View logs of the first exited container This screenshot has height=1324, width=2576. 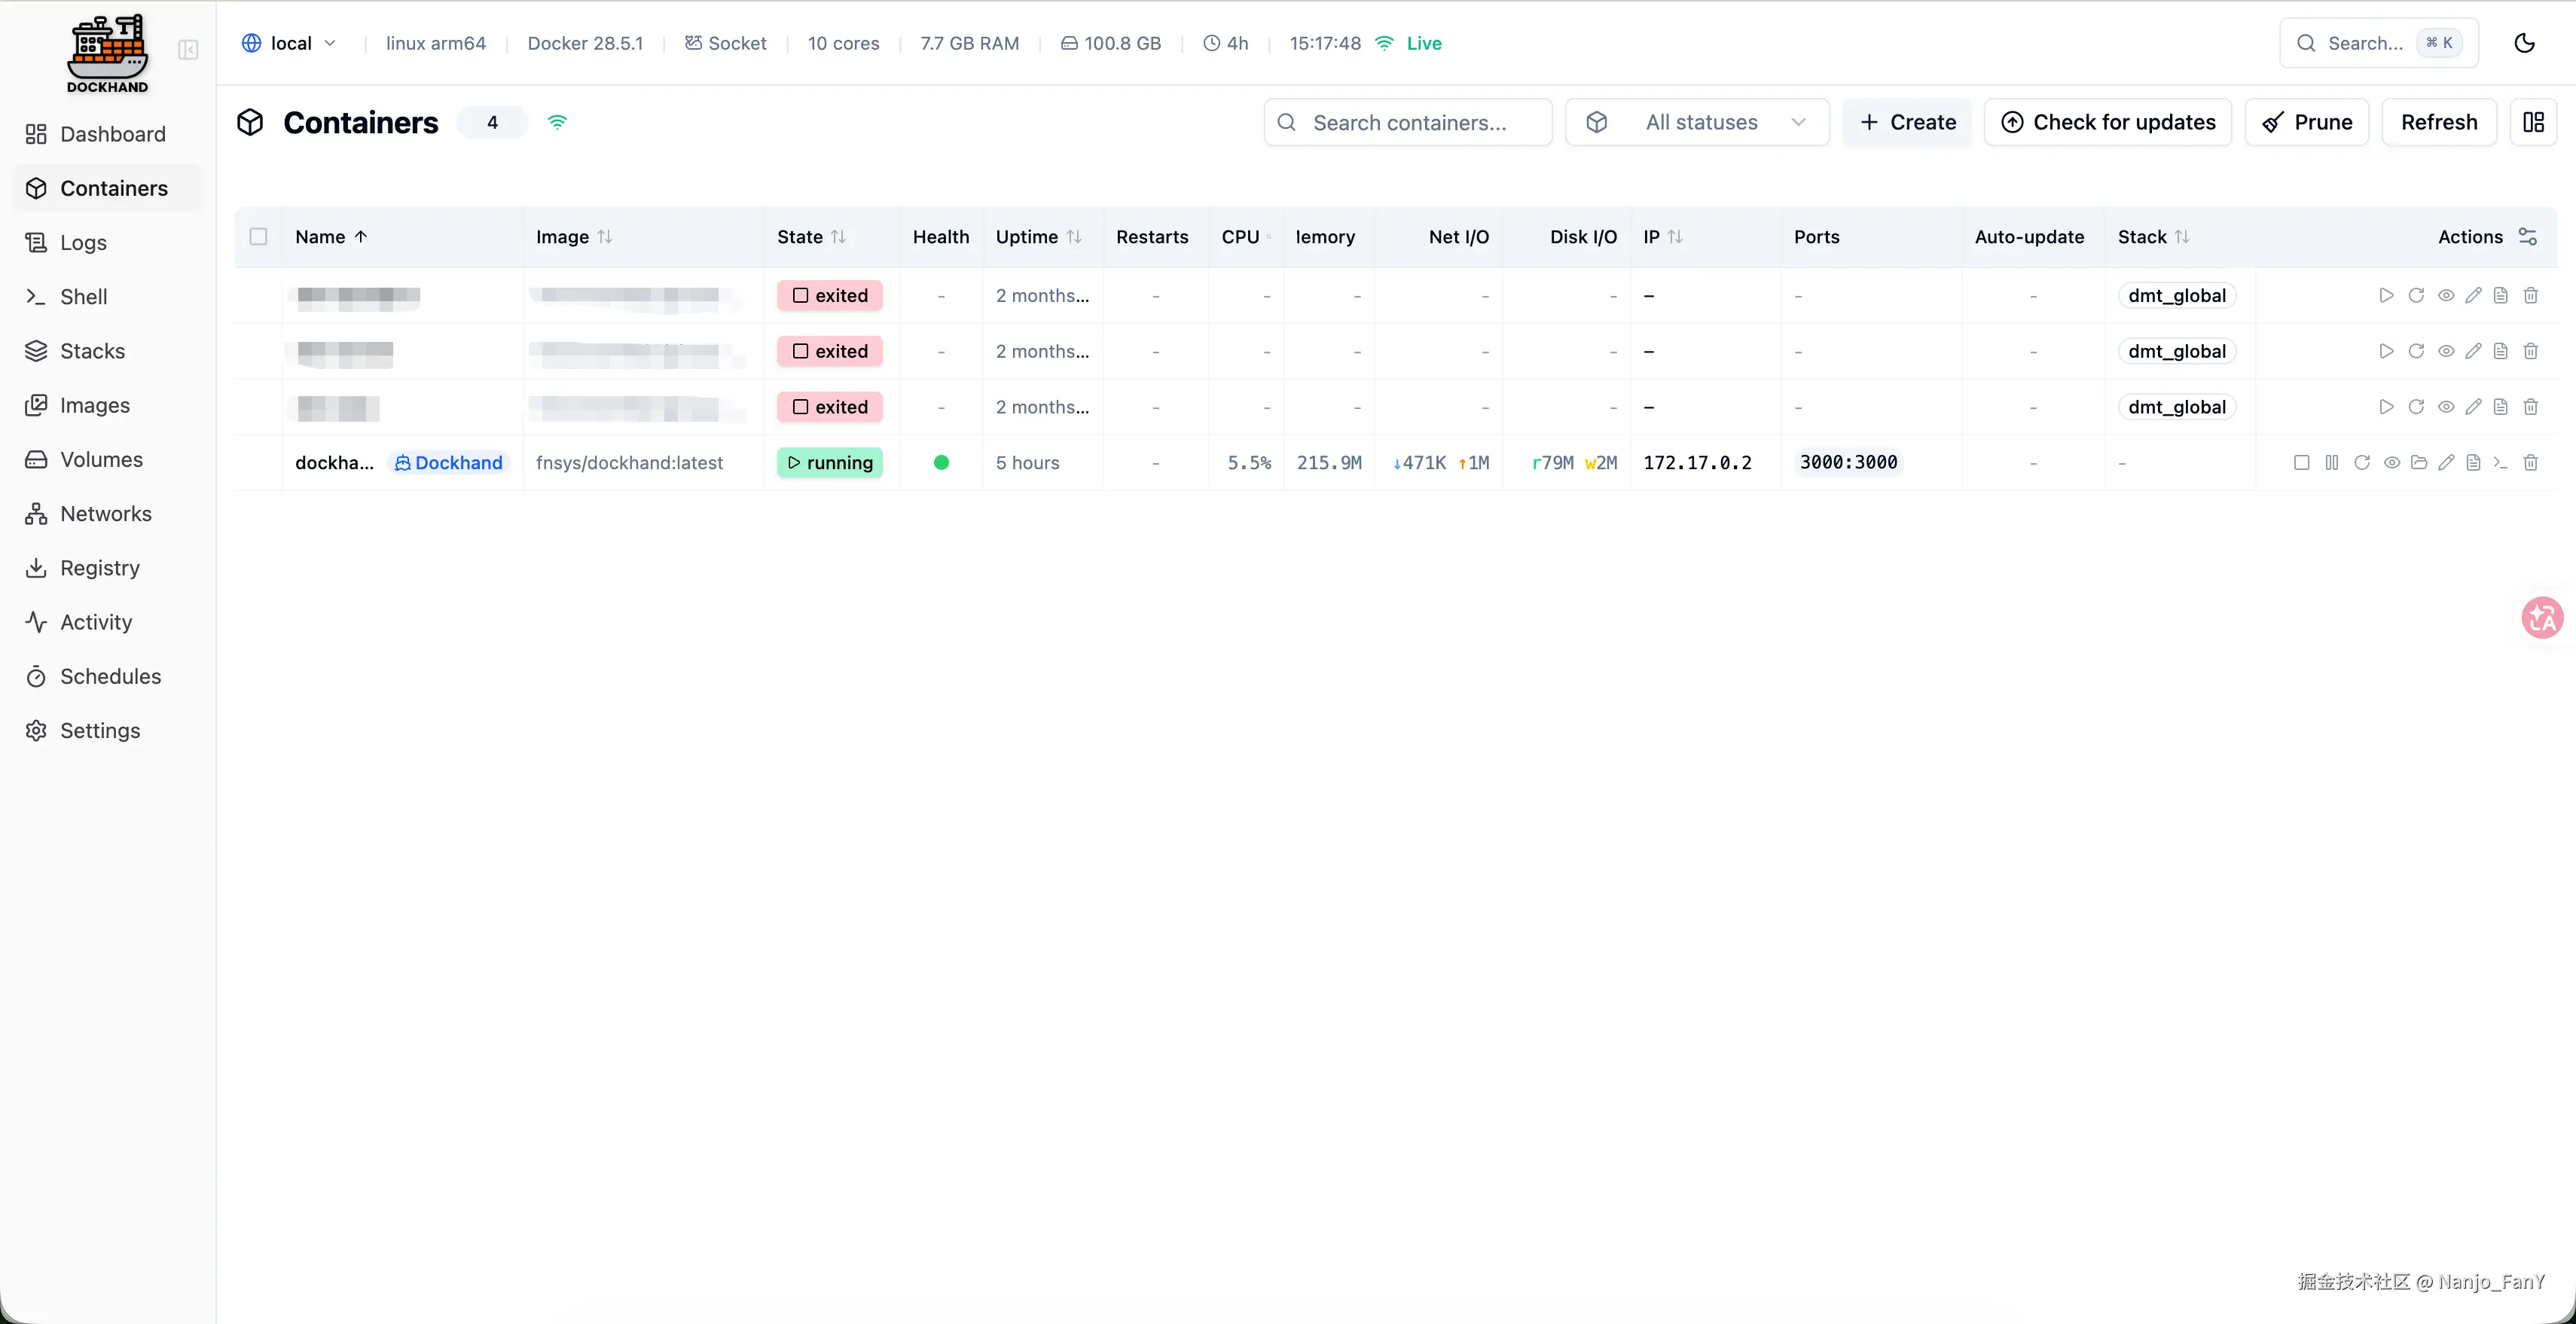[2500, 296]
